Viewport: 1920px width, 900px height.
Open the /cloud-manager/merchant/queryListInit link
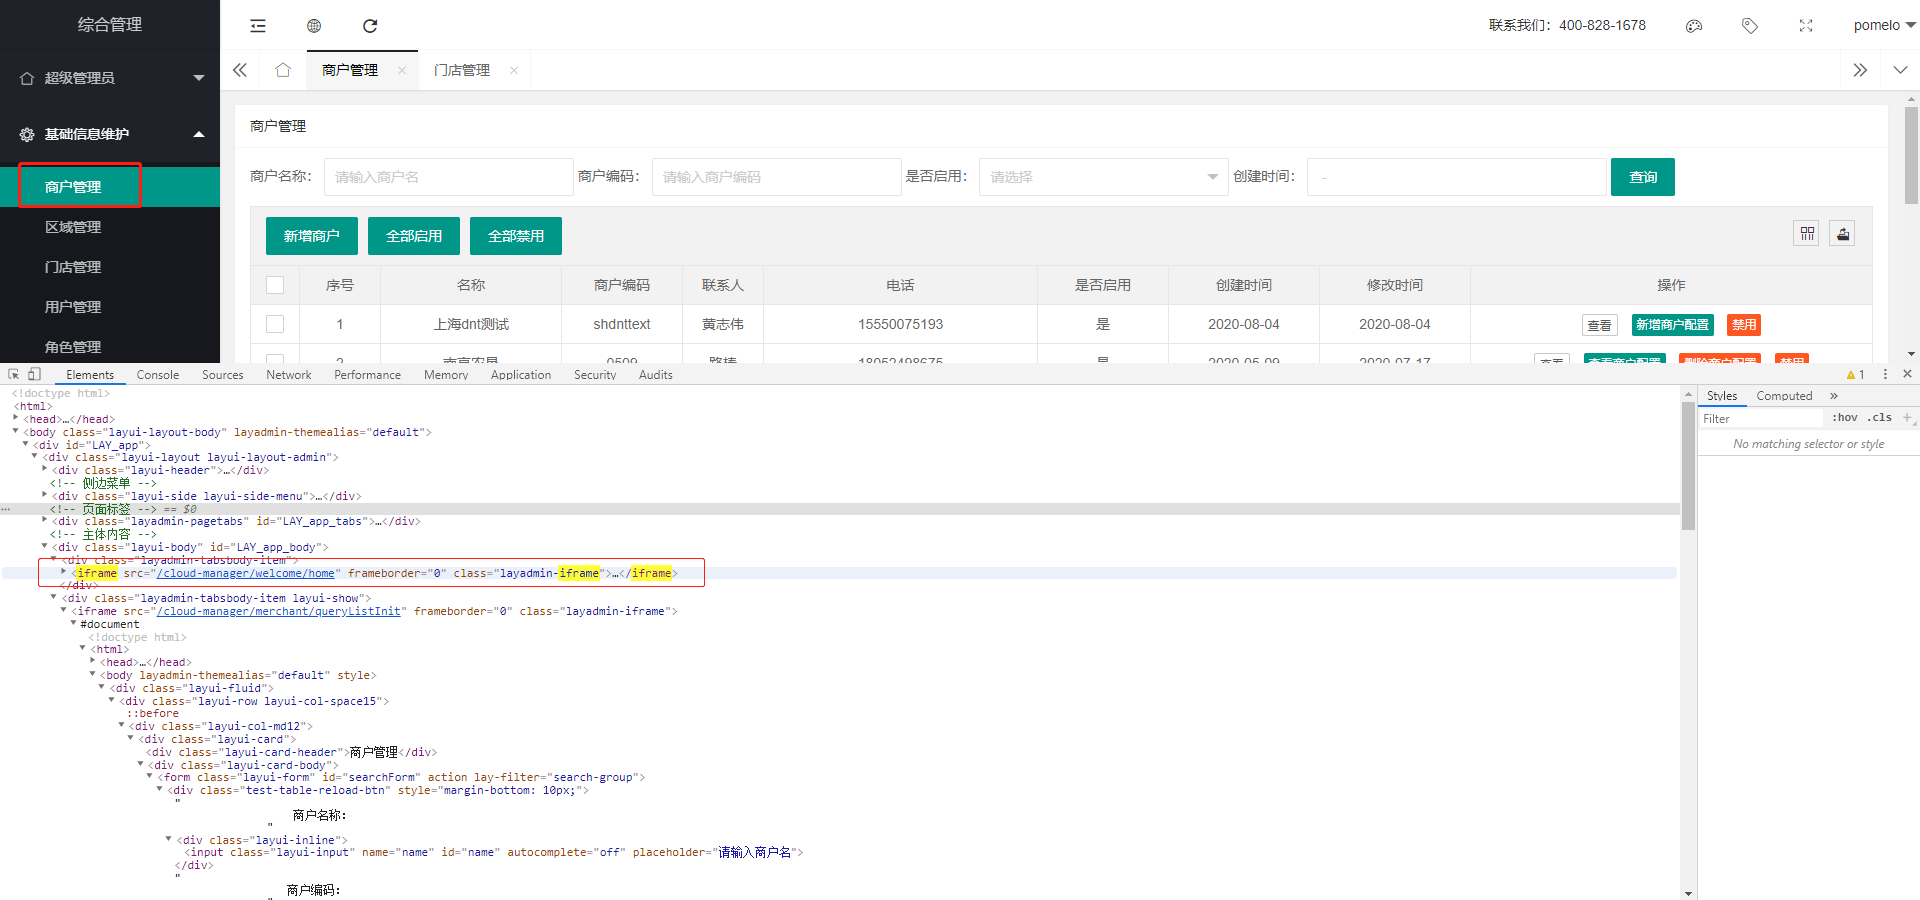(x=279, y=611)
